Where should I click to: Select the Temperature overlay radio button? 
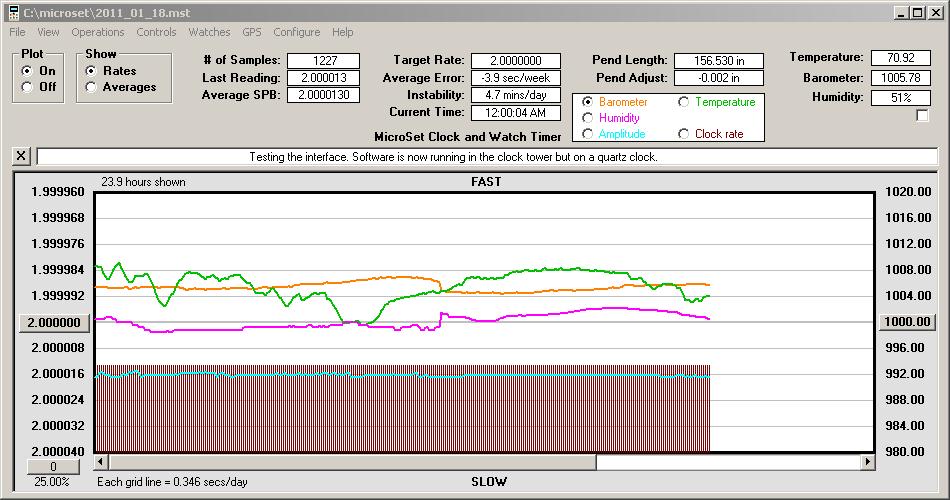[683, 102]
